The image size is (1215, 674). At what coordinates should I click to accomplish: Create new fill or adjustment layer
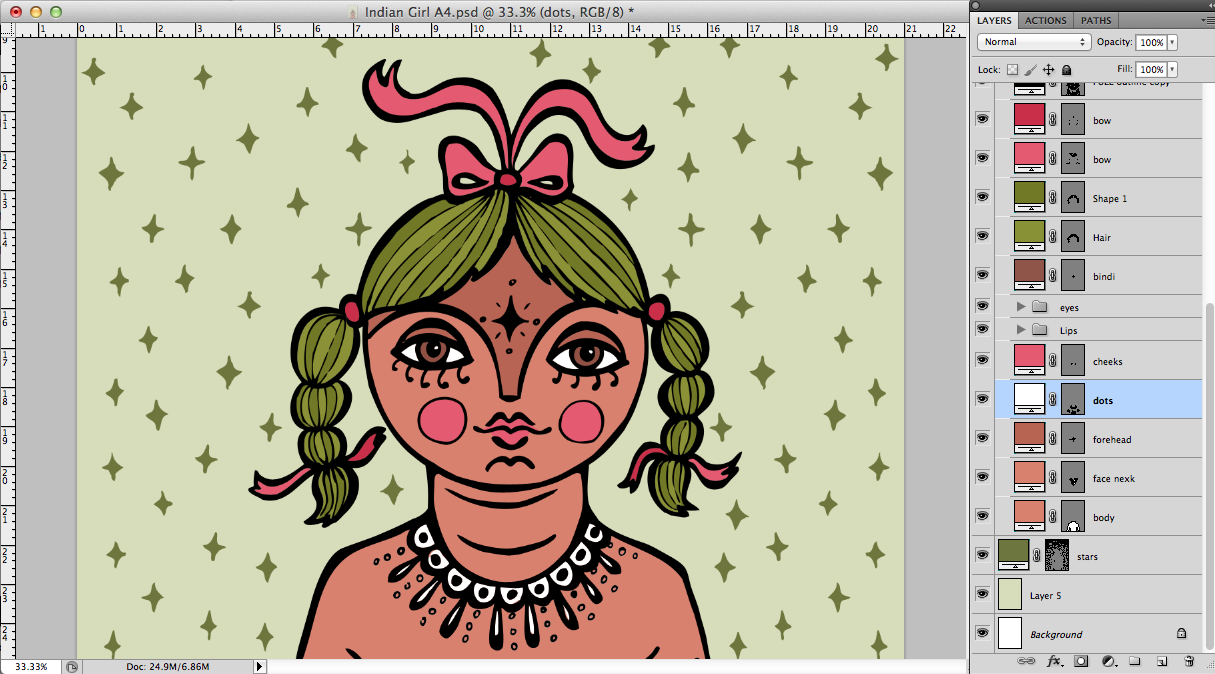(1108, 661)
